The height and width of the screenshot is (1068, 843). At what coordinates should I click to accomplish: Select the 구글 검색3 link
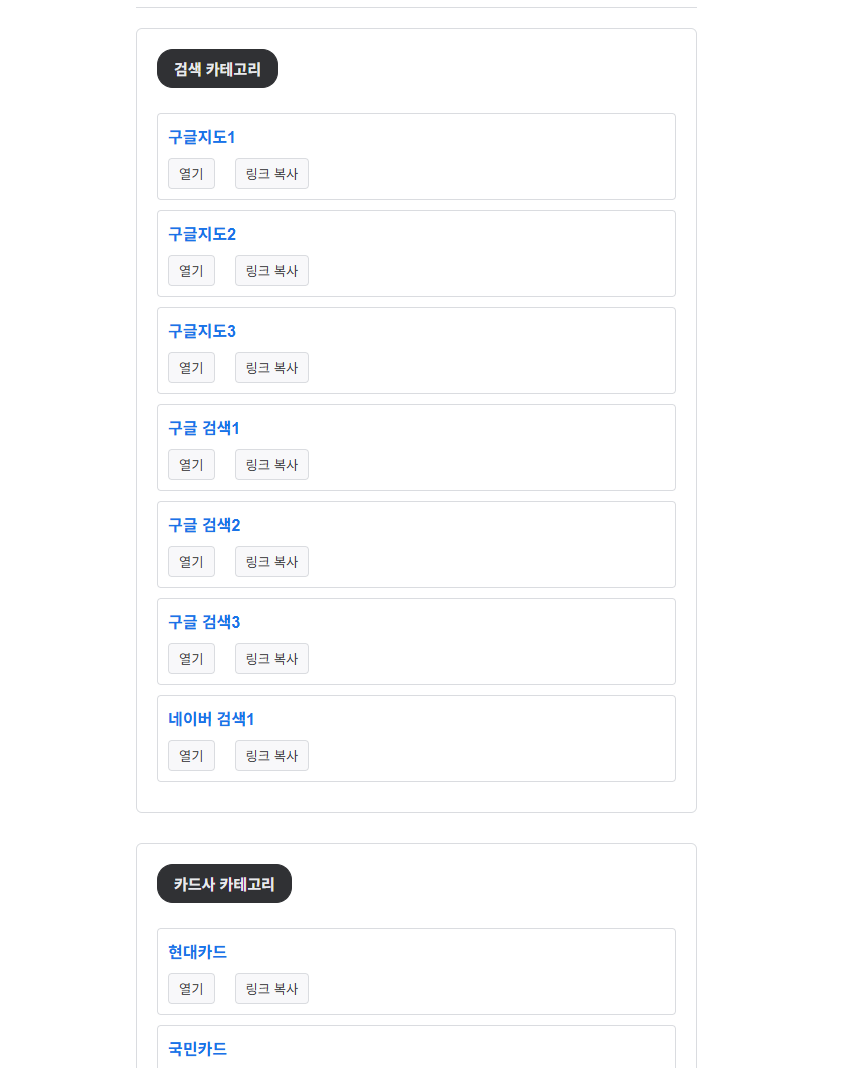point(203,622)
